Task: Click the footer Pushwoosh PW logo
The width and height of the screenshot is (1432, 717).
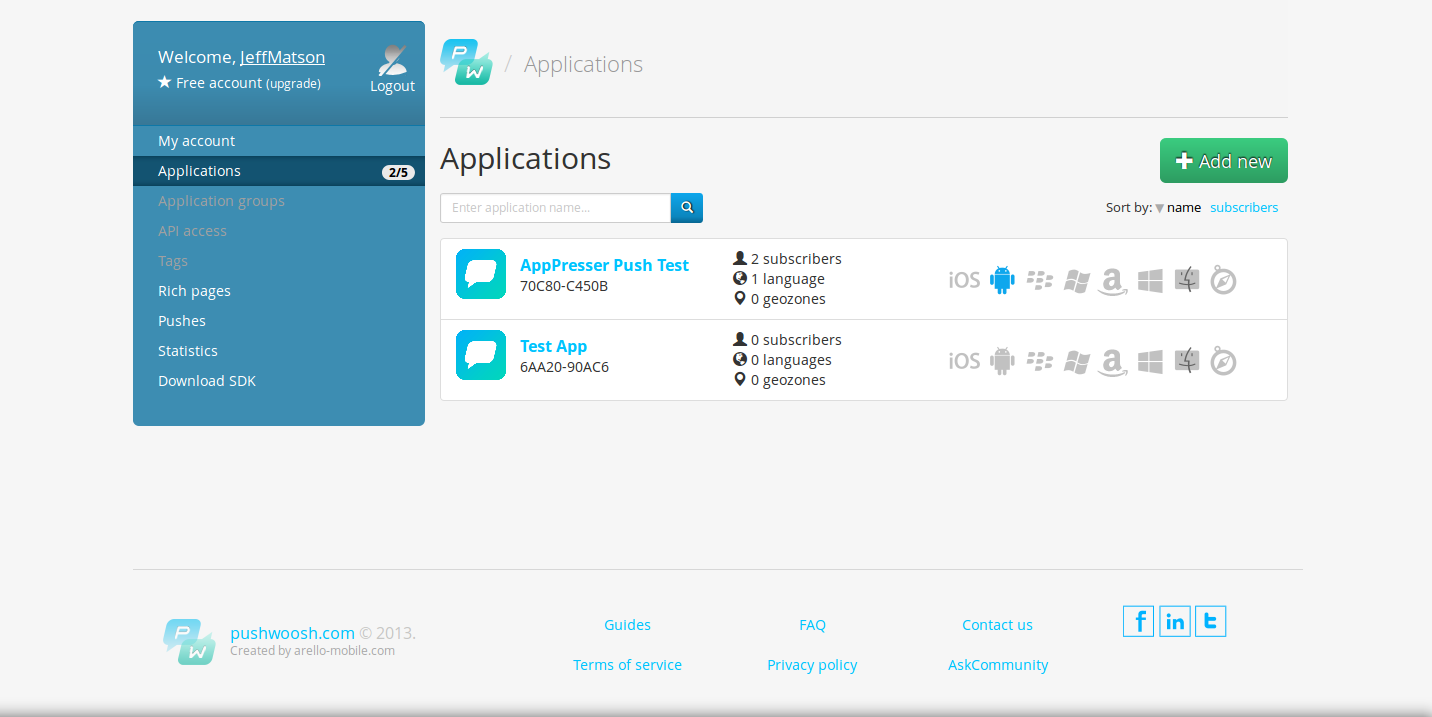Action: [x=190, y=641]
